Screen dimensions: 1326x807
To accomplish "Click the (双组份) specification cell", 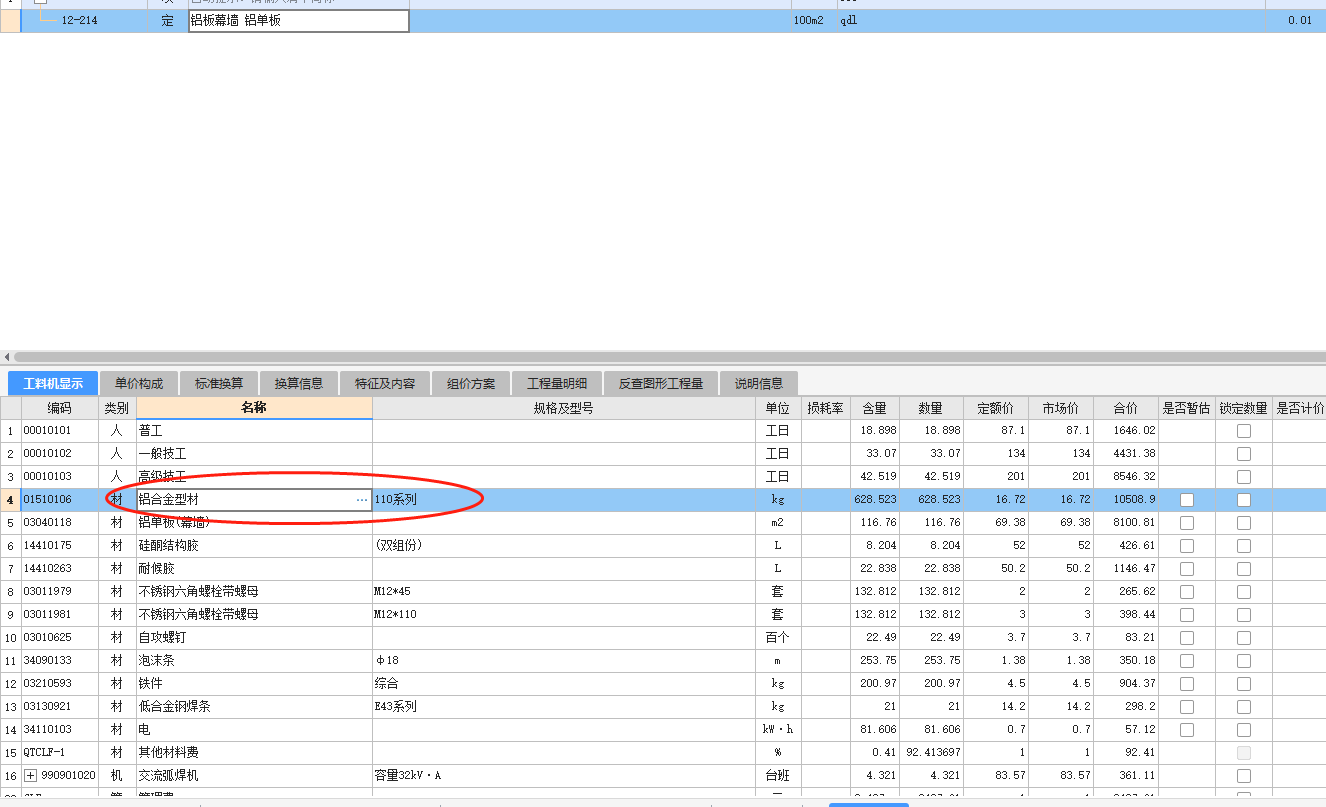I will pyautogui.click(x=564, y=546).
